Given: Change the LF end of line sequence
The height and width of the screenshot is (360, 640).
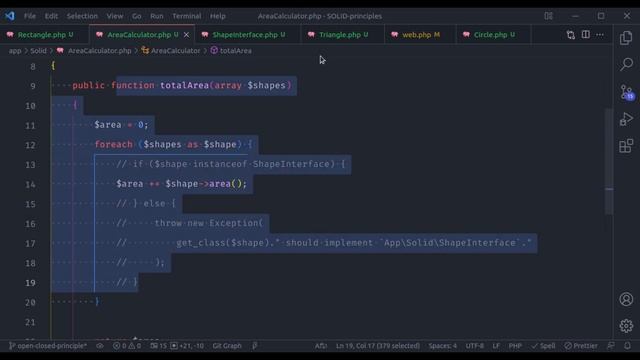Looking at the screenshot, I should coord(496,346).
